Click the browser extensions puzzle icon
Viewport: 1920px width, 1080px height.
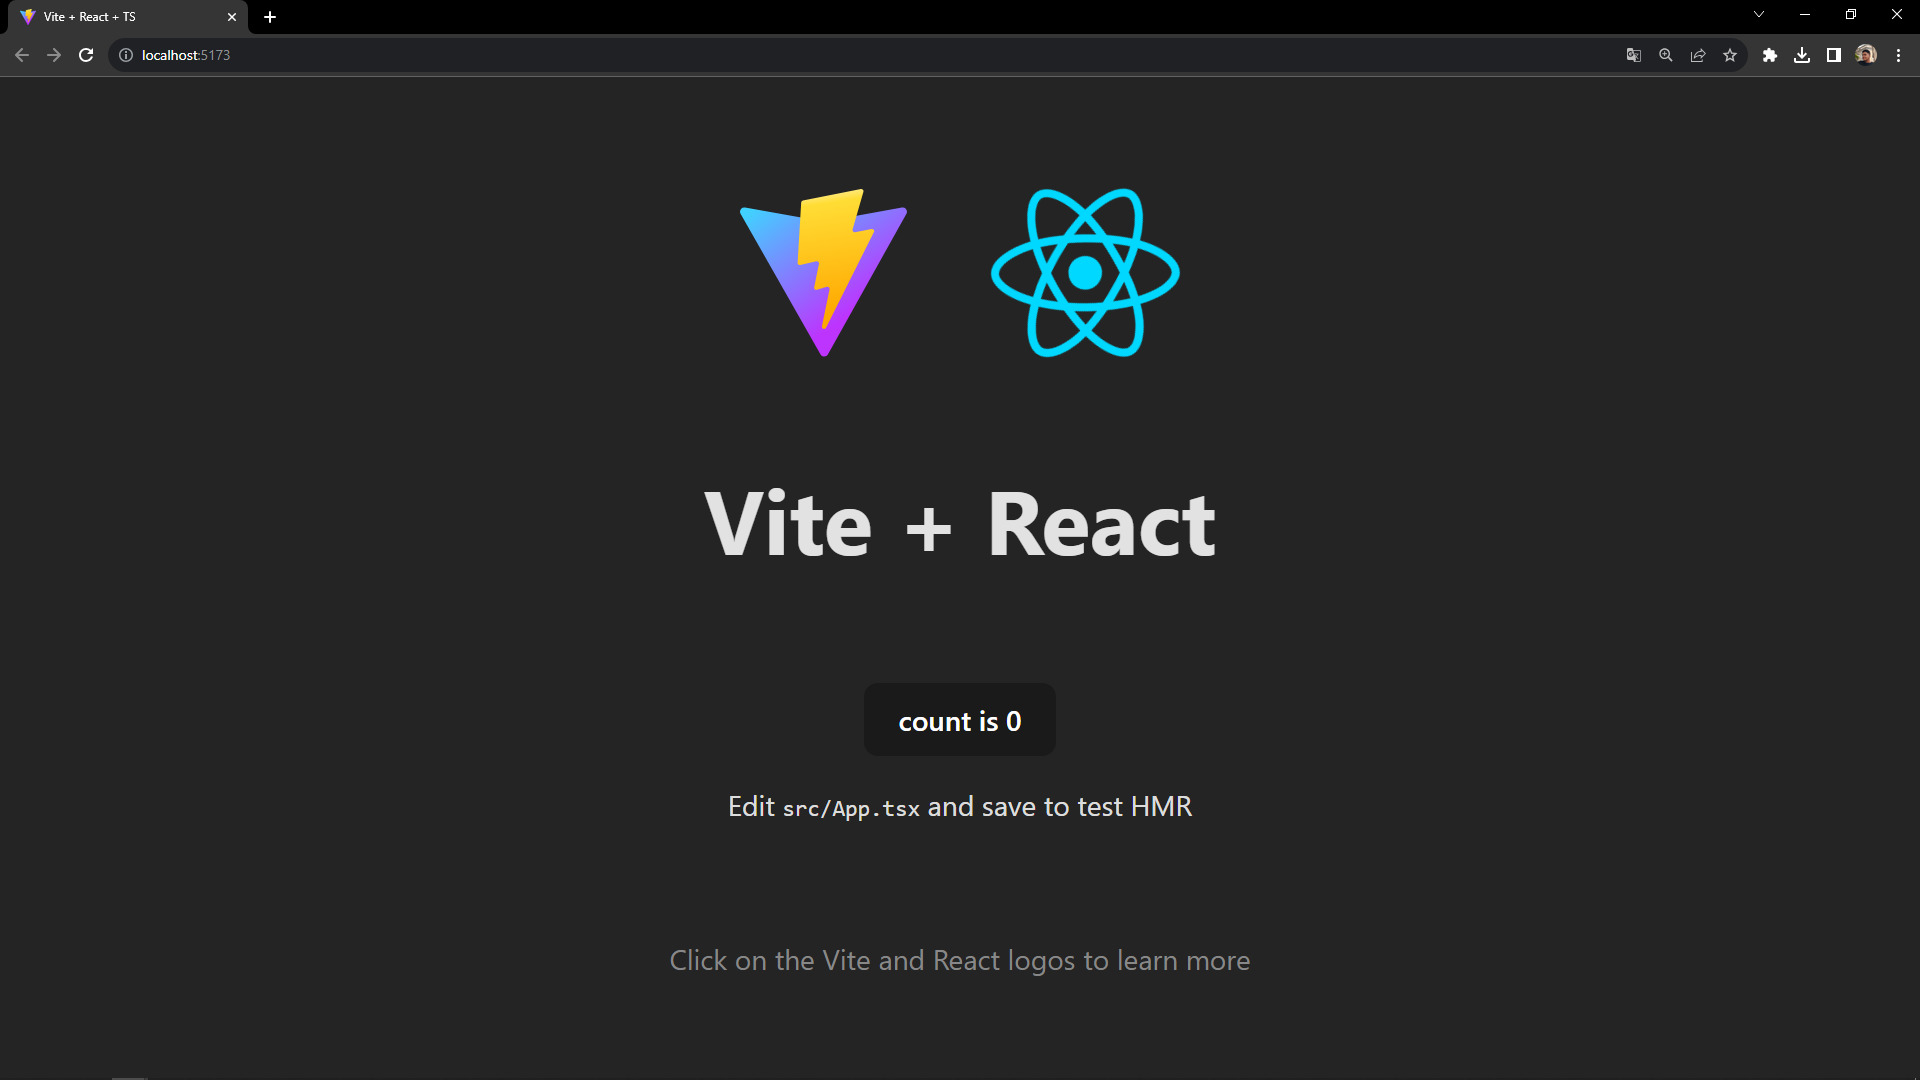pos(1770,54)
